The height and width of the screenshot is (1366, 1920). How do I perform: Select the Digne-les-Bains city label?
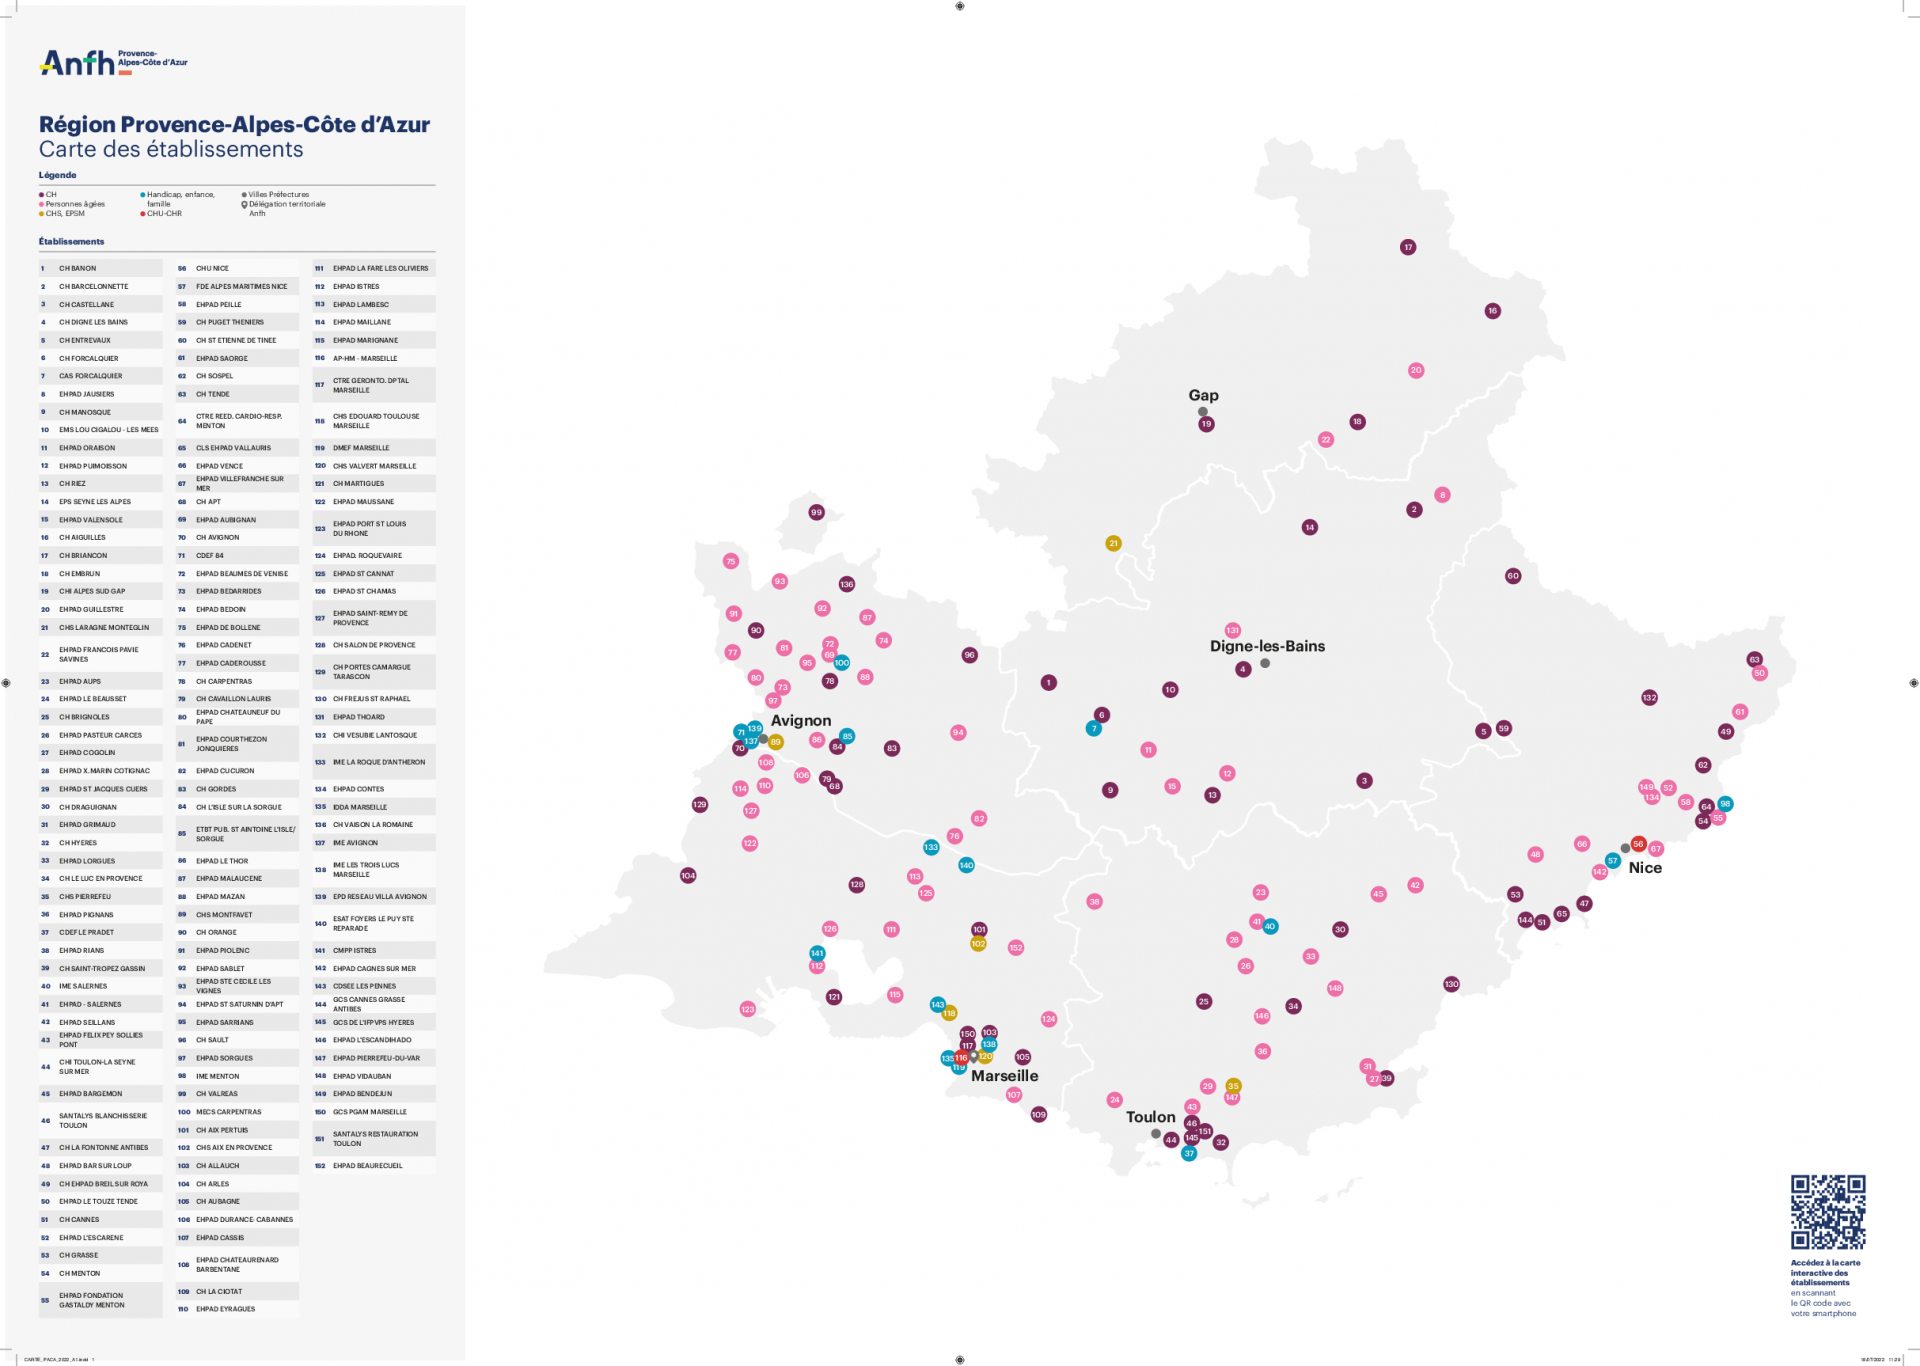[x=1267, y=646]
